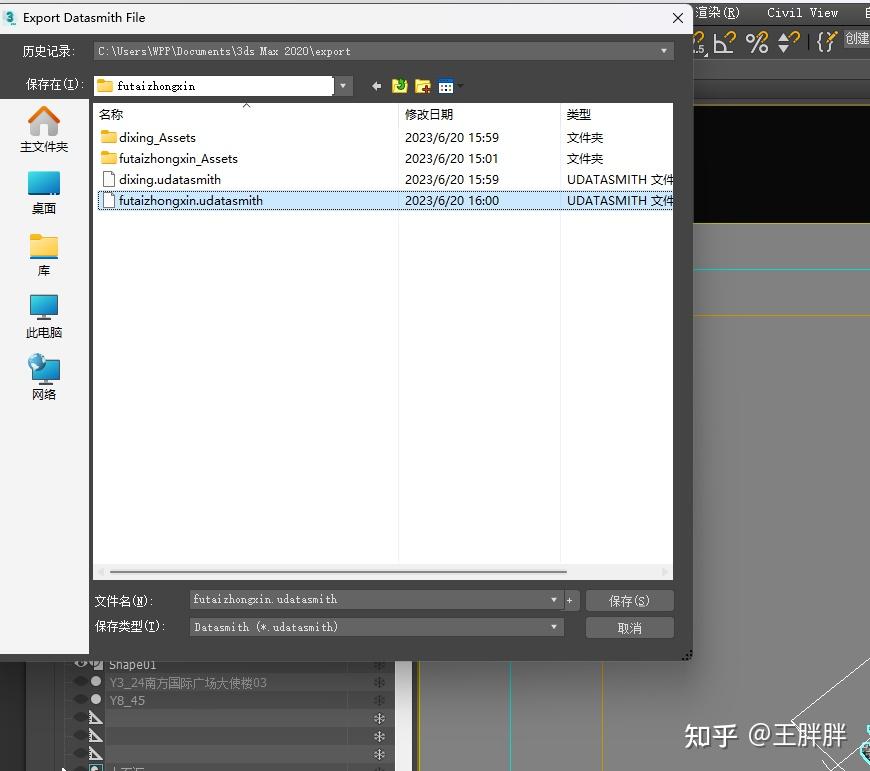Click the back arrow in the save dialog
Screen dimensions: 870x771
(x=376, y=85)
